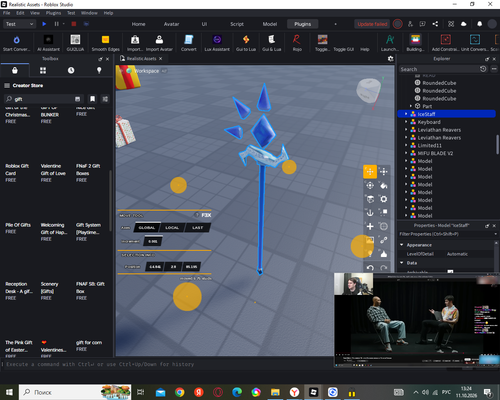Click the Explorer Search field
500x400 pixels.
click(x=439, y=69)
